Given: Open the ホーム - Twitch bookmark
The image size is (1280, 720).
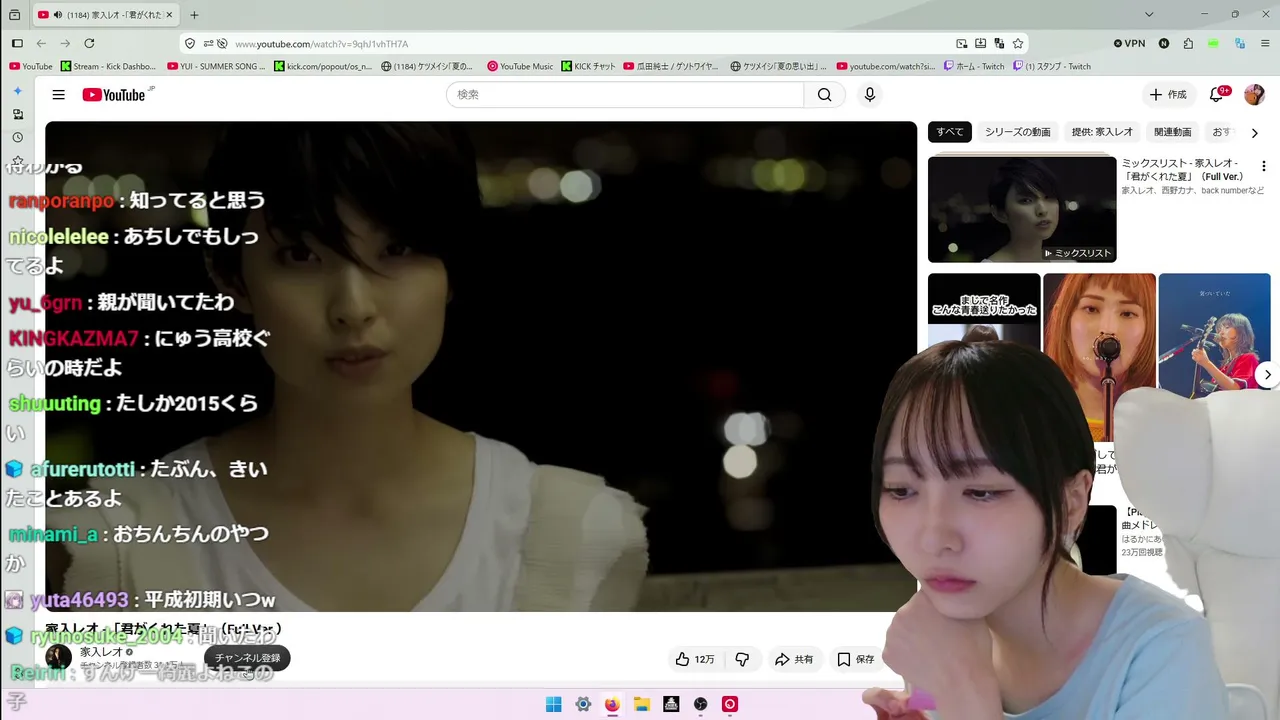Looking at the screenshot, I should tap(974, 67).
